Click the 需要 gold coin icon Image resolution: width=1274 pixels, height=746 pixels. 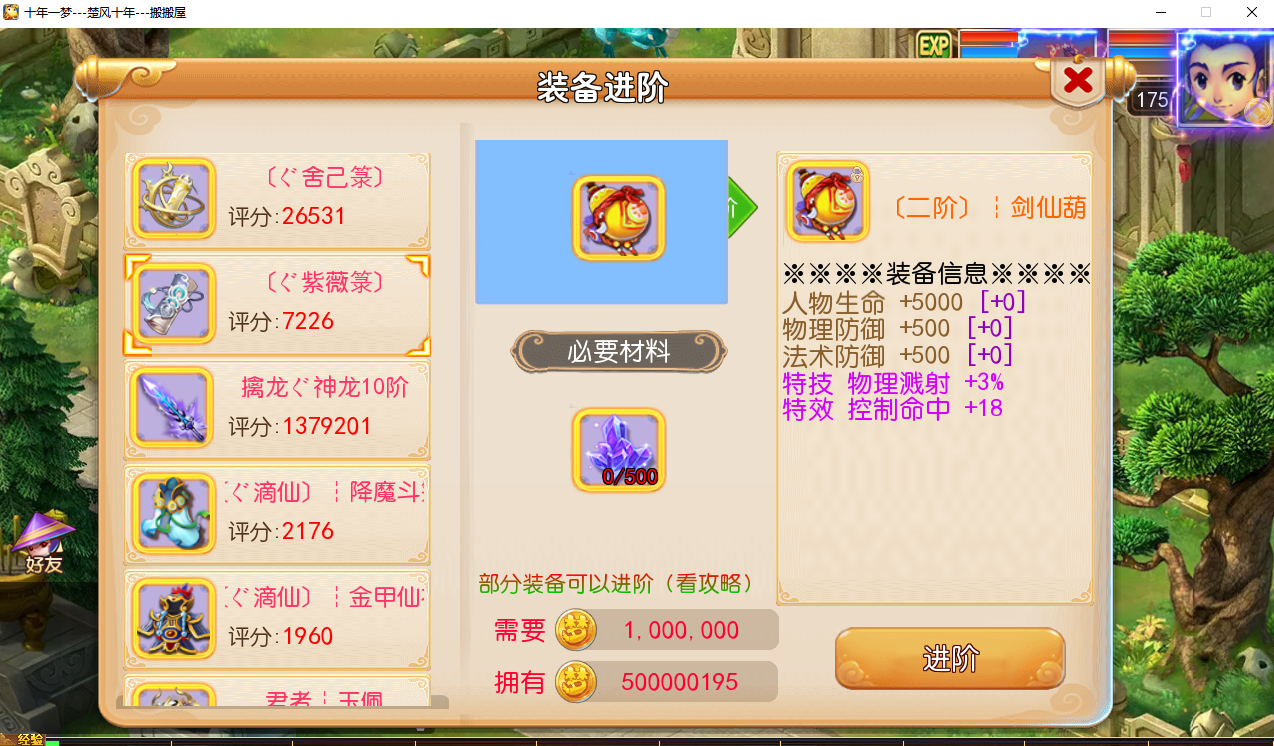tap(576, 630)
